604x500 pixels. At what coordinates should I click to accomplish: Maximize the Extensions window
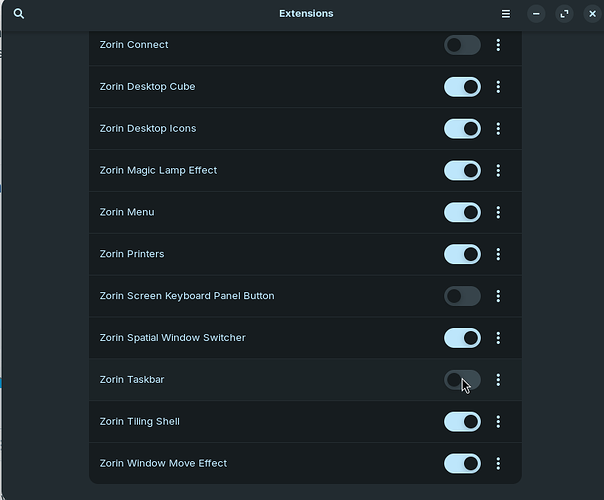tap(564, 14)
